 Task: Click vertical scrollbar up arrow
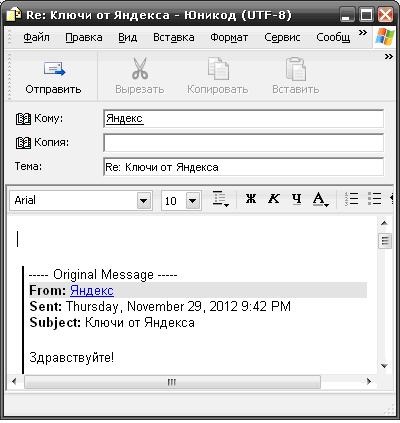[384, 223]
